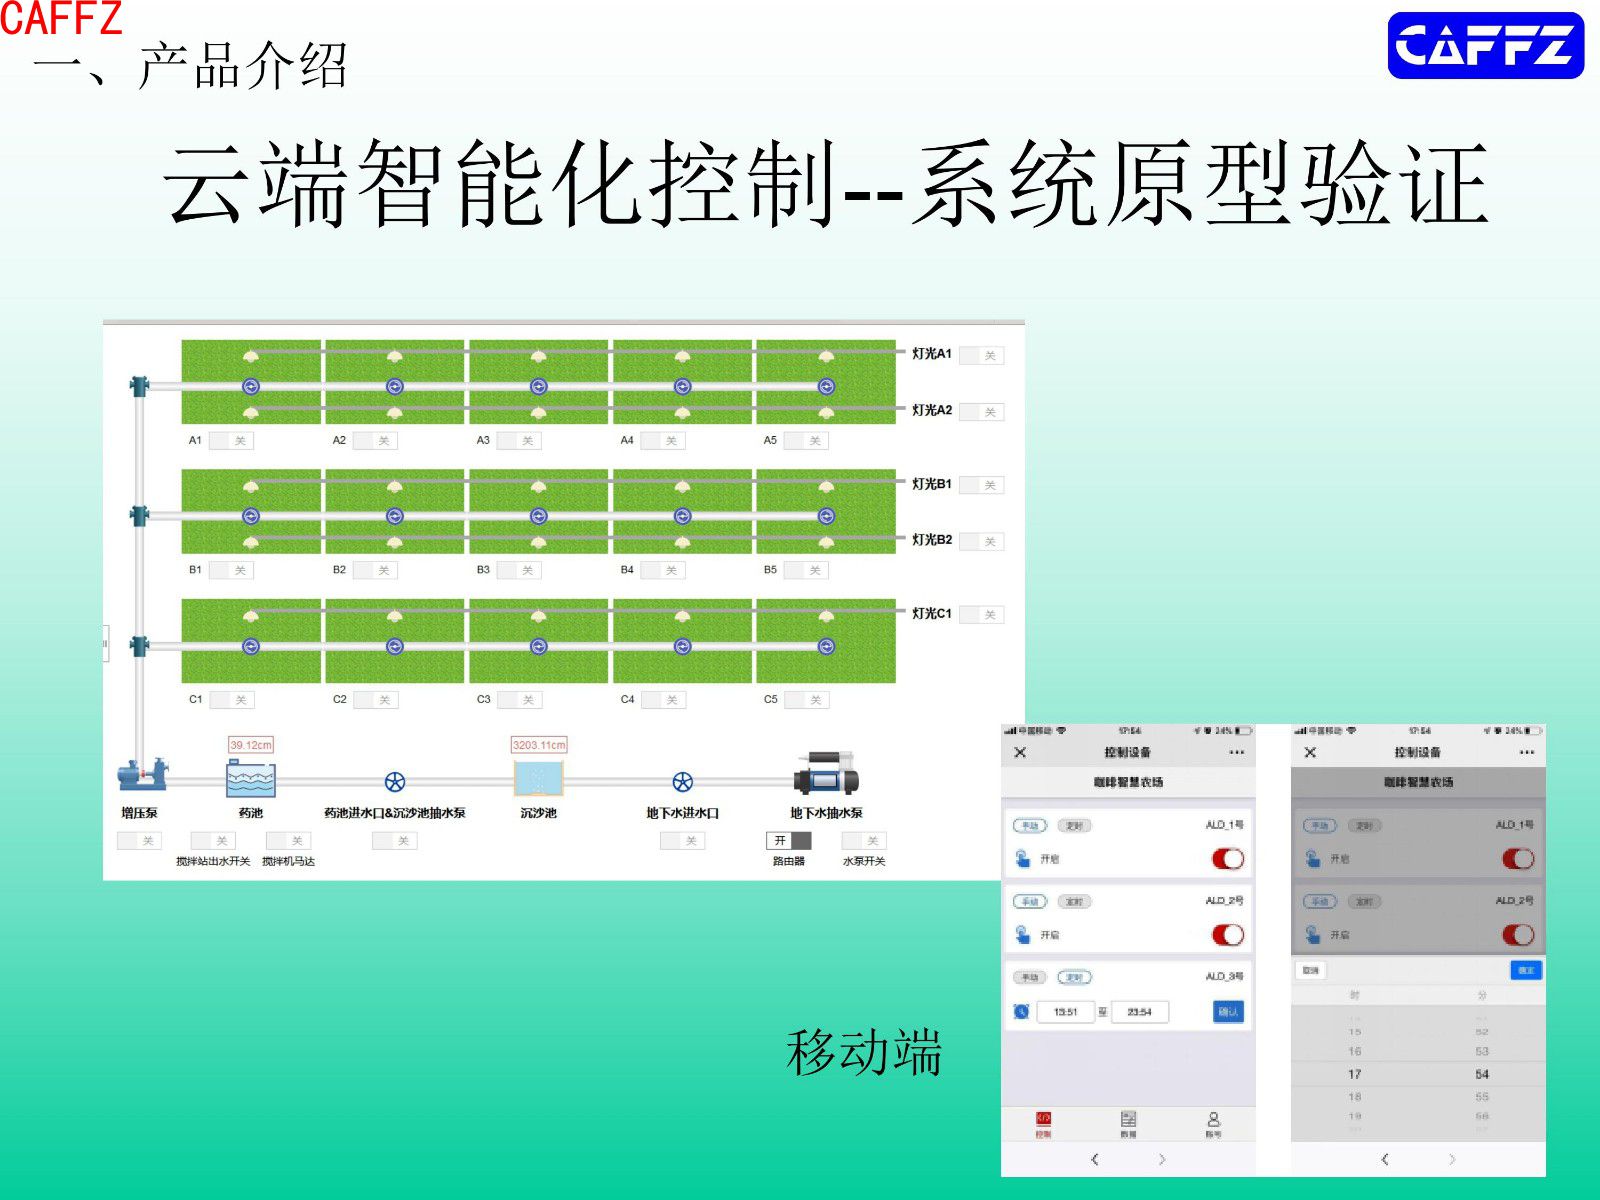Click the 增压泵 booster pump icon

tap(141, 776)
